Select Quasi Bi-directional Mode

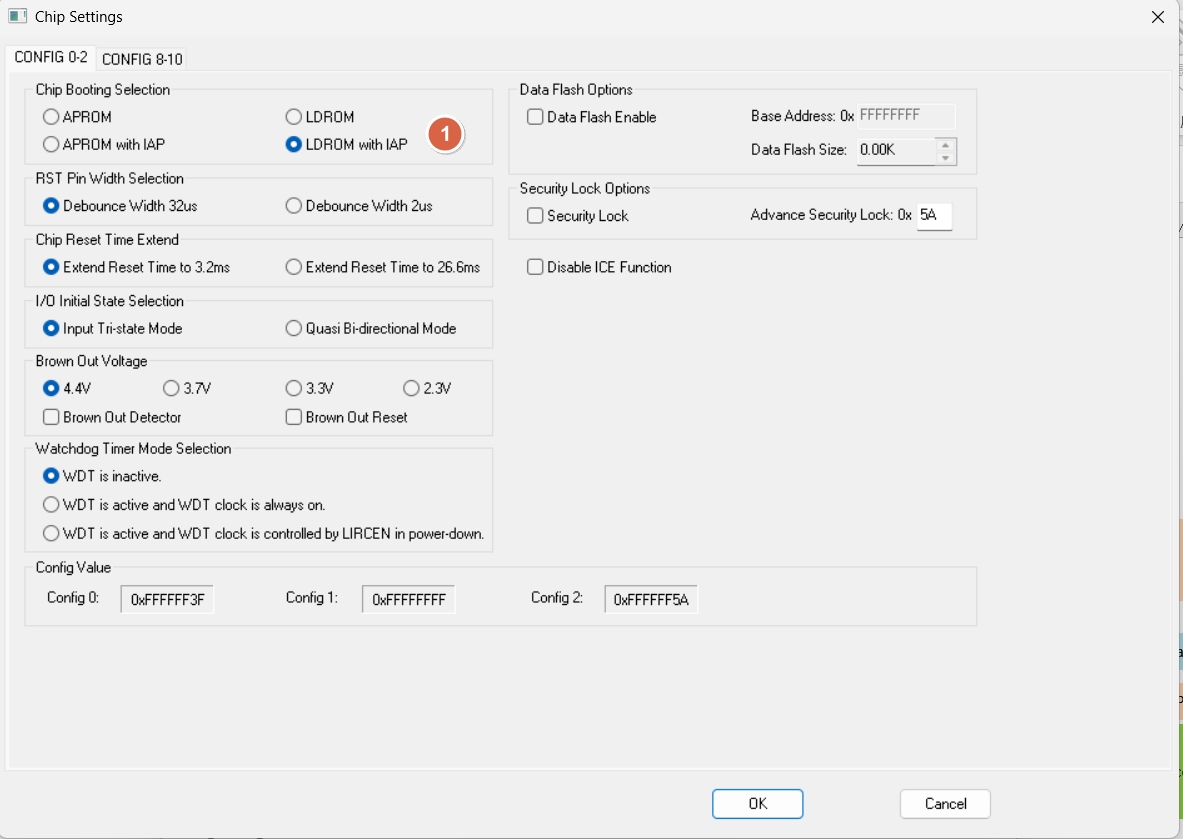pyautogui.click(x=294, y=329)
